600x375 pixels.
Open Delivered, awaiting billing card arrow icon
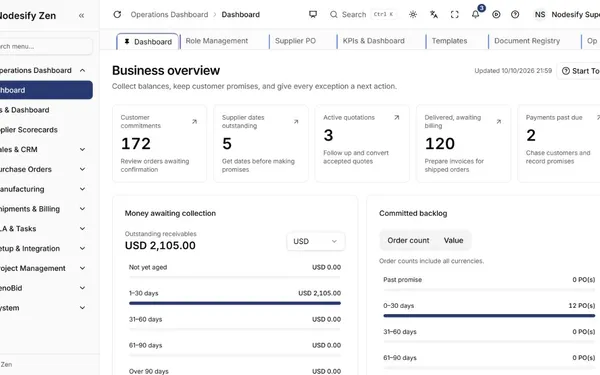click(499, 122)
